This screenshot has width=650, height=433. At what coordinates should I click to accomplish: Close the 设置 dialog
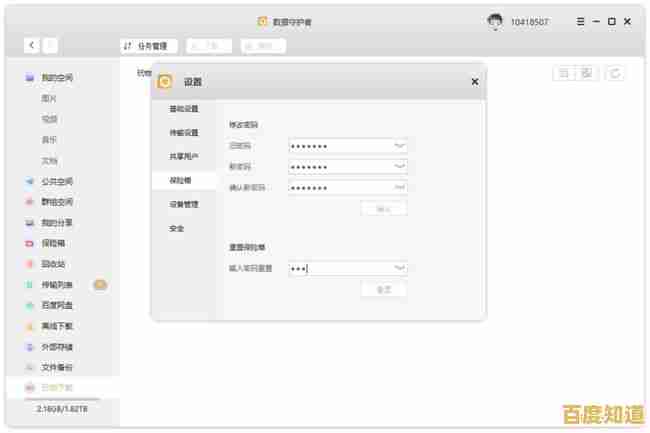coord(475,82)
